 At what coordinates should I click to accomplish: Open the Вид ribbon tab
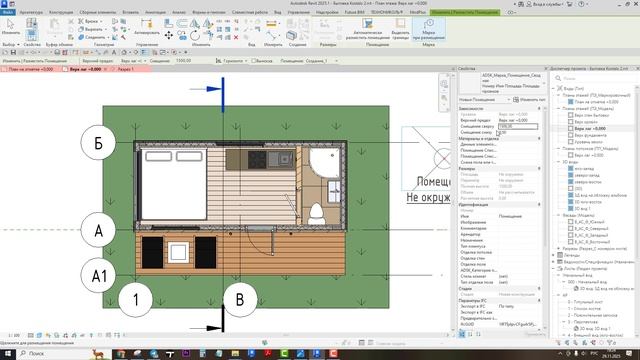point(278,12)
